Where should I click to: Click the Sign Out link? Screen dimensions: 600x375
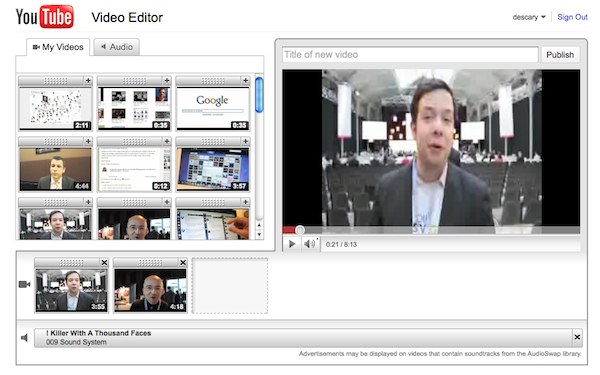[x=572, y=17]
